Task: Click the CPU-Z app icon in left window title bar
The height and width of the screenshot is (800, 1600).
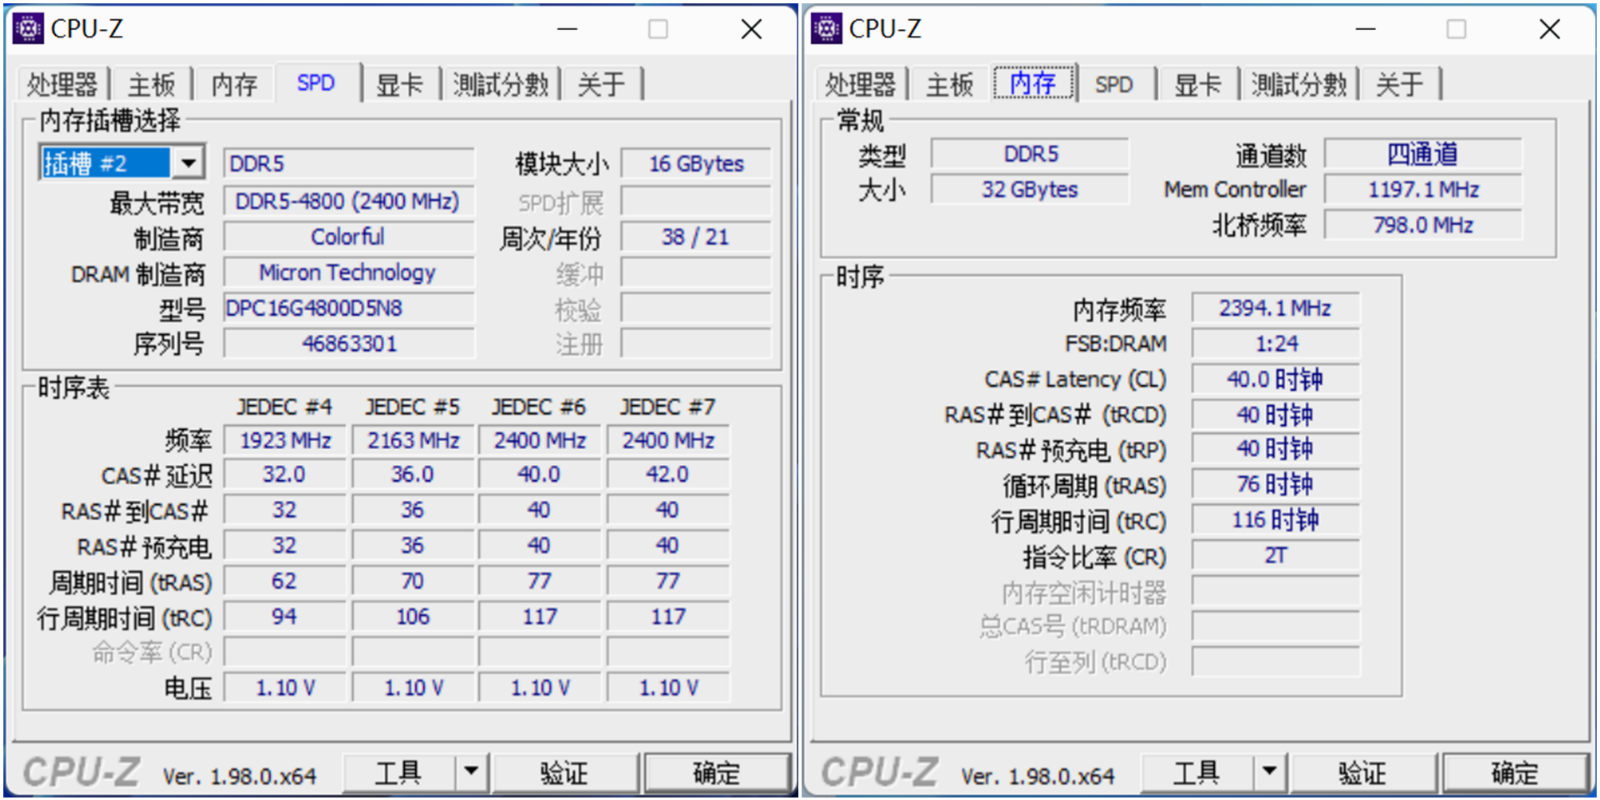Action: pos(28,29)
